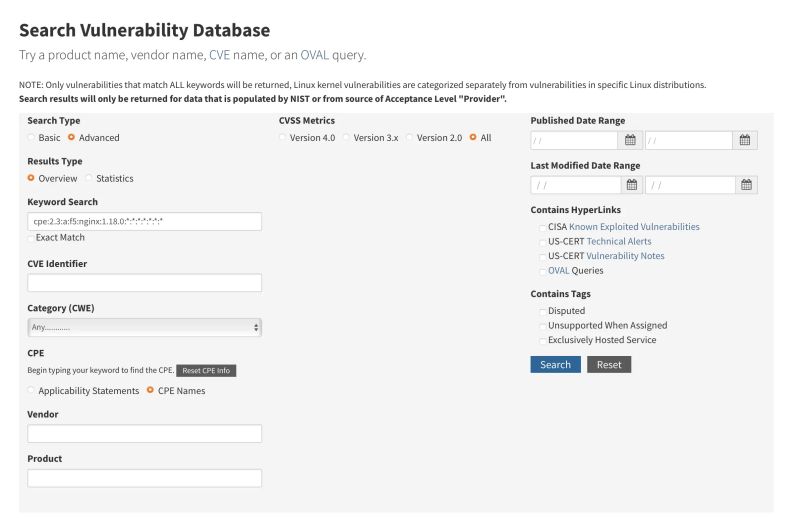Select CVSS Version 2.0 metrics
The width and height of the screenshot is (800, 530).
pos(409,137)
